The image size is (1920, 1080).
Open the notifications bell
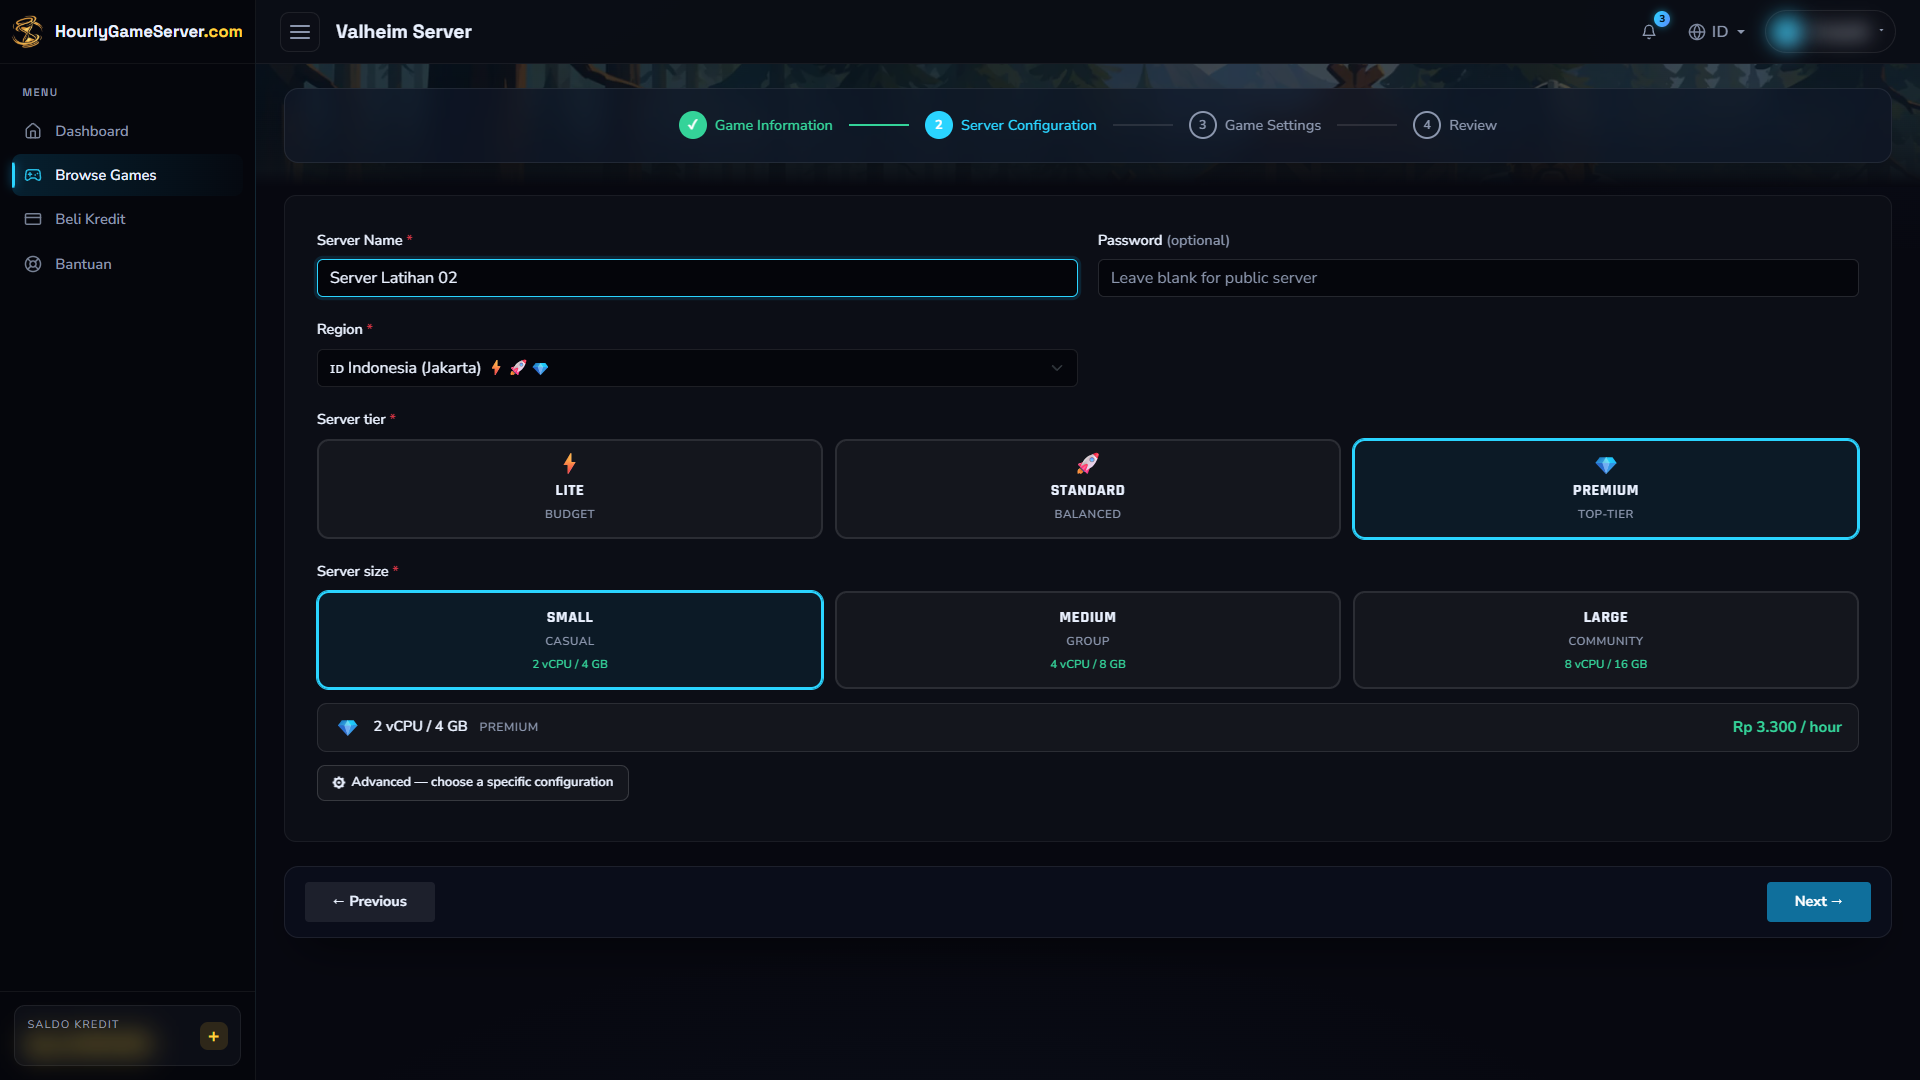[x=1649, y=31]
